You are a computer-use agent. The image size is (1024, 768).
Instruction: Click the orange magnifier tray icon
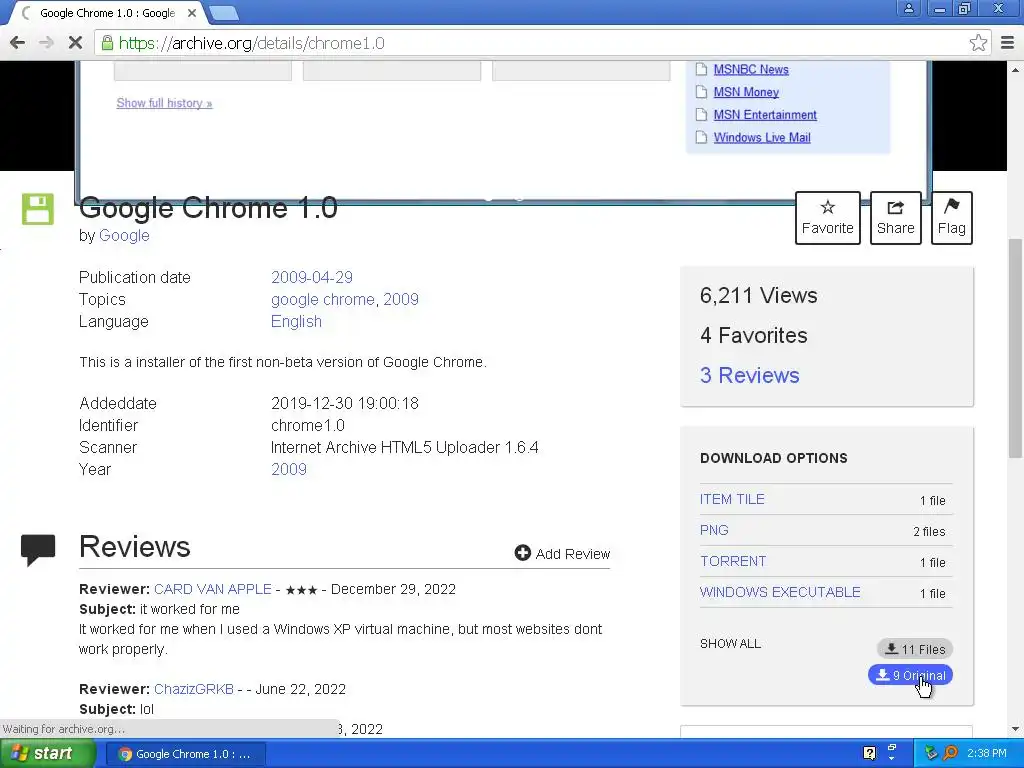pos(951,754)
